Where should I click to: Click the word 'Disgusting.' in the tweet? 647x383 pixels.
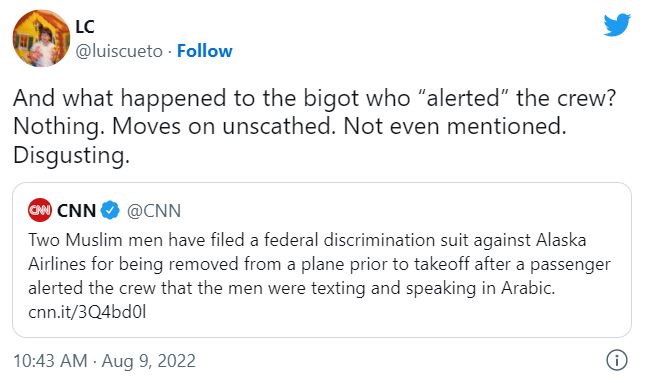[71, 156]
